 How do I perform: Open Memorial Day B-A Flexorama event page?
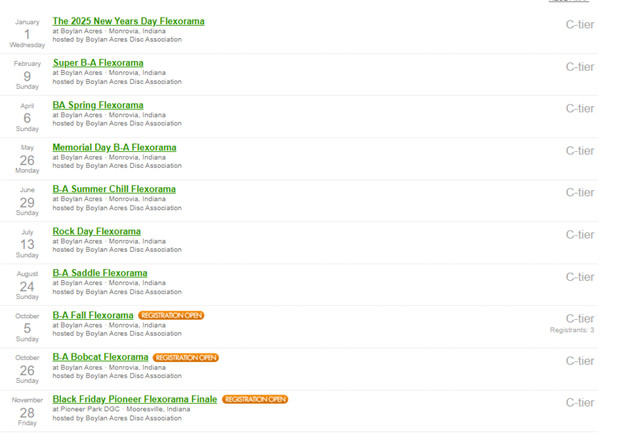[114, 147]
